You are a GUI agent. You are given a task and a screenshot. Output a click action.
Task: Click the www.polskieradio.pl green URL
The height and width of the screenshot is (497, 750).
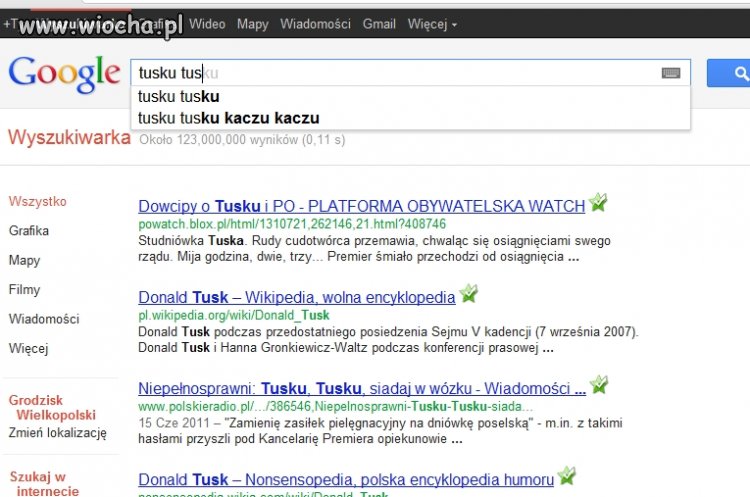pos(335,407)
